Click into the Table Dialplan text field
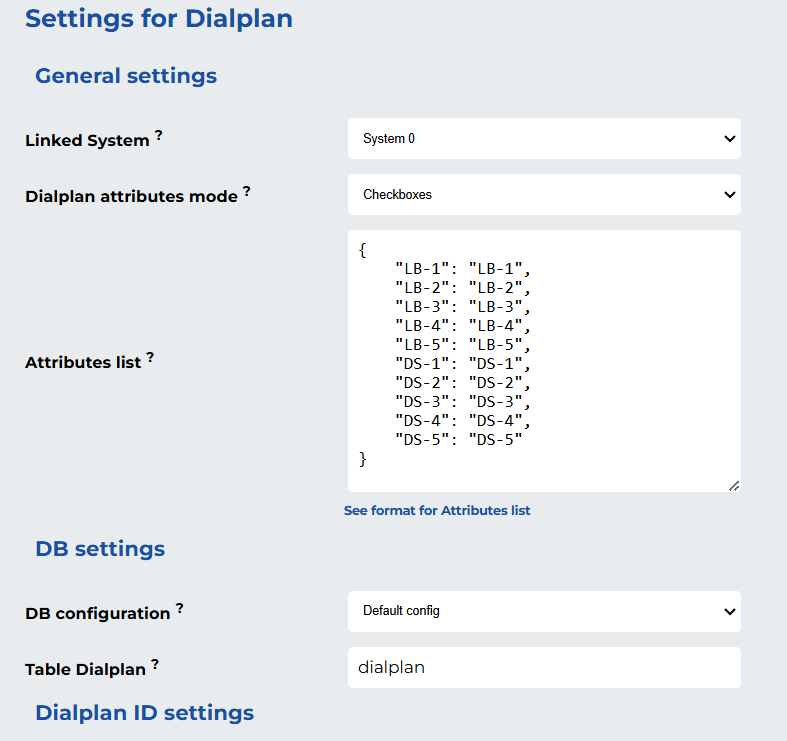Image resolution: width=787 pixels, height=741 pixels. click(x=544, y=667)
